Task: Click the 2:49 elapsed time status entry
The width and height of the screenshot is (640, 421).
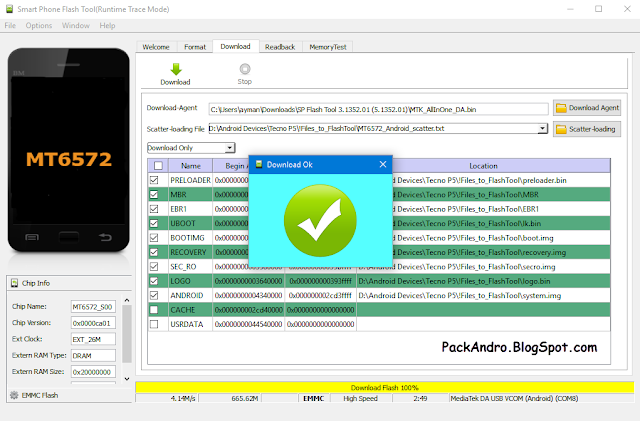Action: (420, 398)
